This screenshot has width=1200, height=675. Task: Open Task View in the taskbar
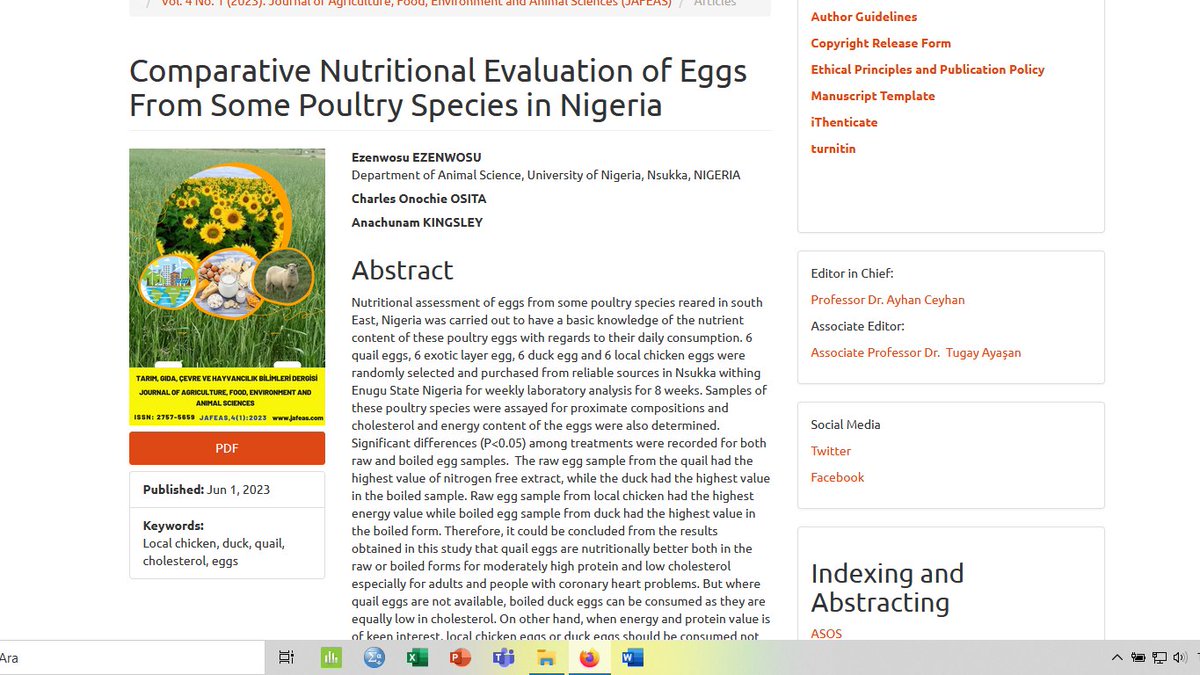point(286,657)
